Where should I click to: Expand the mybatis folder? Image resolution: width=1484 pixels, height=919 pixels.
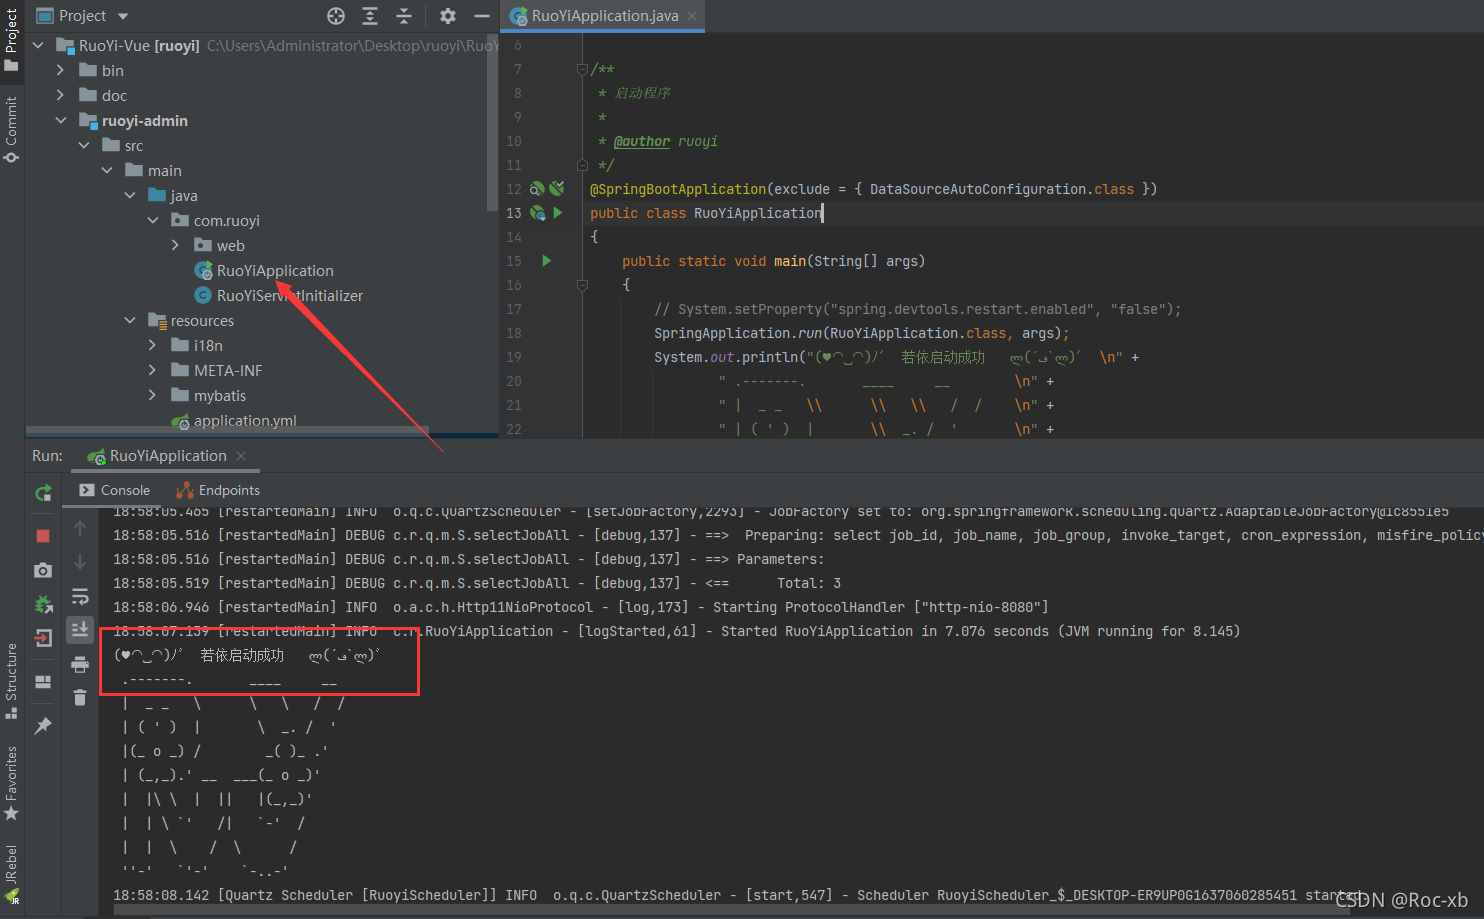(x=152, y=395)
